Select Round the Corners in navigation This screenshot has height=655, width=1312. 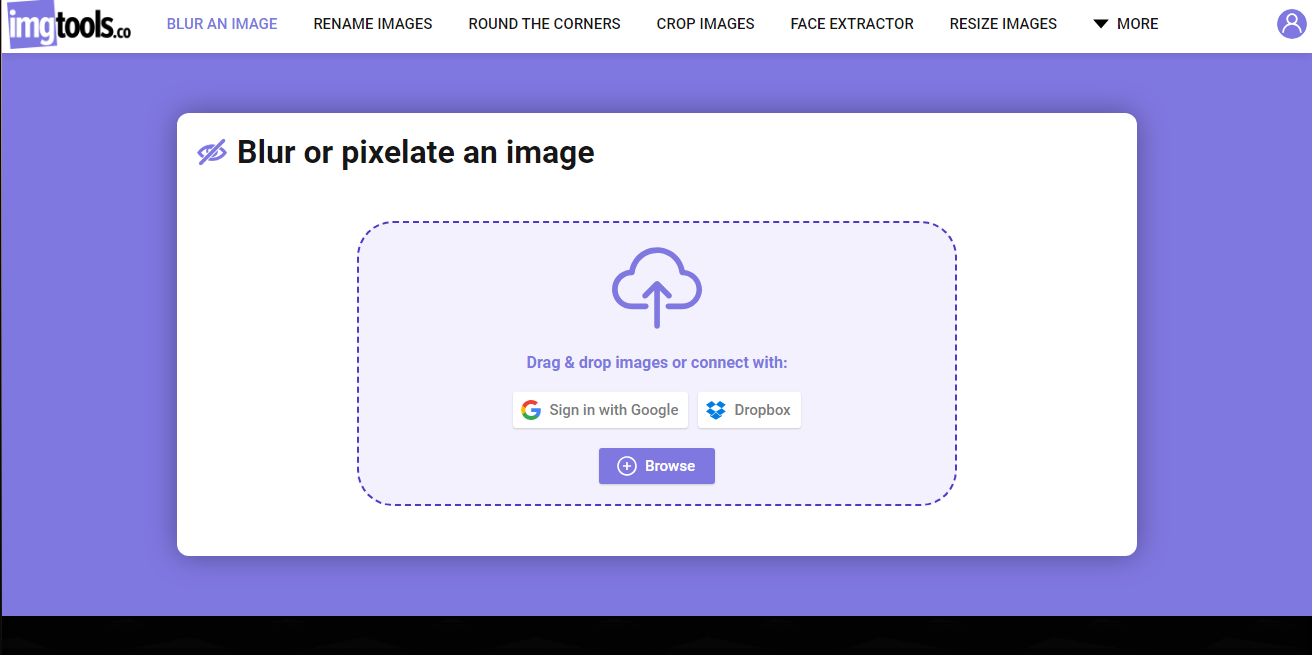(544, 24)
